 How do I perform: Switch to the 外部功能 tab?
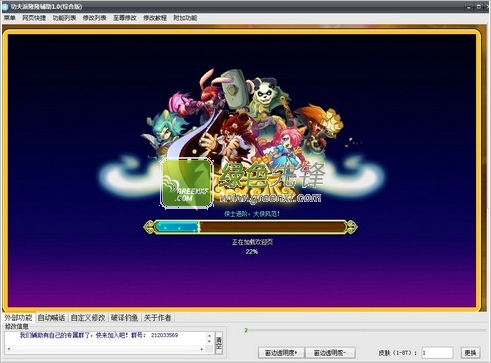(18, 317)
